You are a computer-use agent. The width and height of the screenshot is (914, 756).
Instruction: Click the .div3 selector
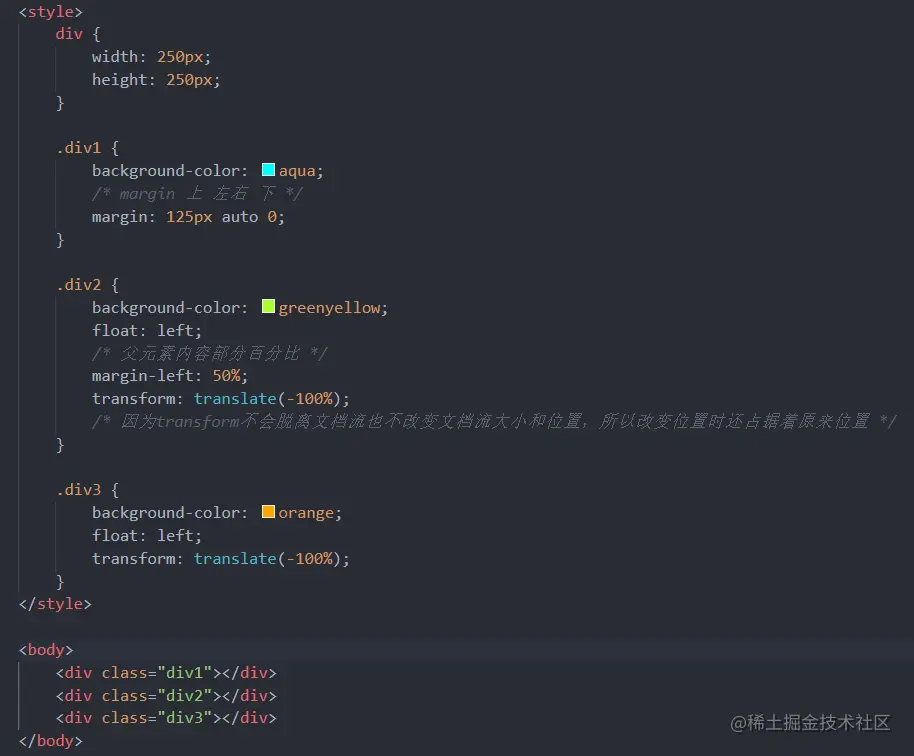click(79, 490)
